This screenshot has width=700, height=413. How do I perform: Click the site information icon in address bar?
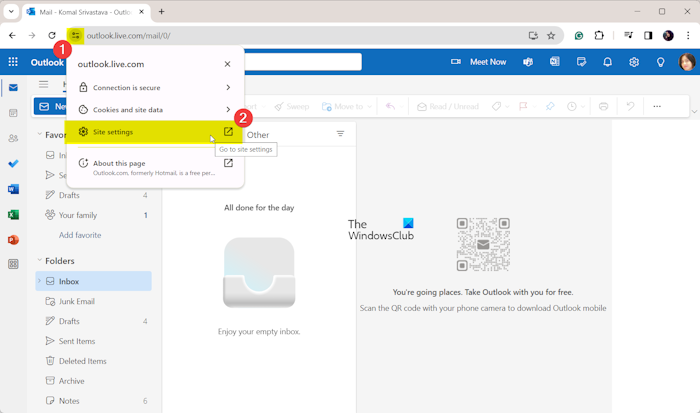75,36
